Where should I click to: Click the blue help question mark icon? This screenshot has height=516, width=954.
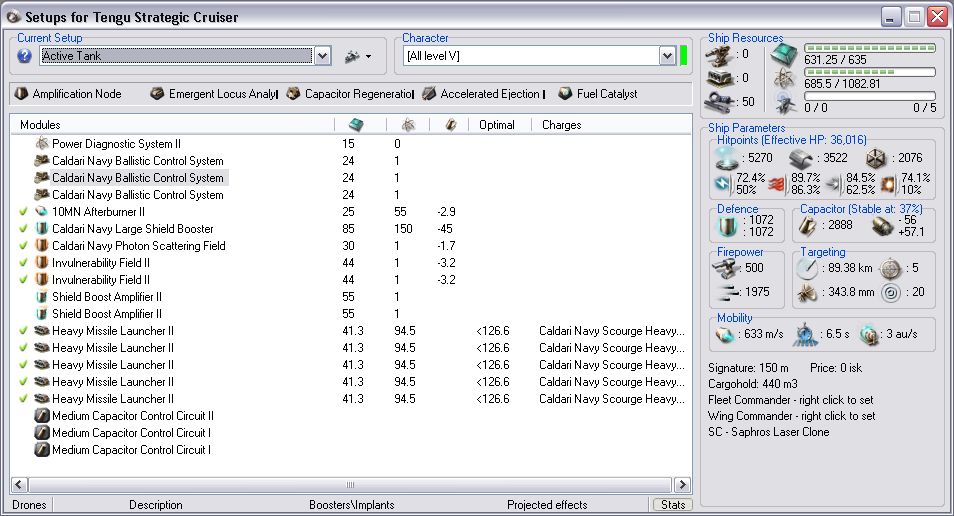pyautogui.click(x=24, y=56)
